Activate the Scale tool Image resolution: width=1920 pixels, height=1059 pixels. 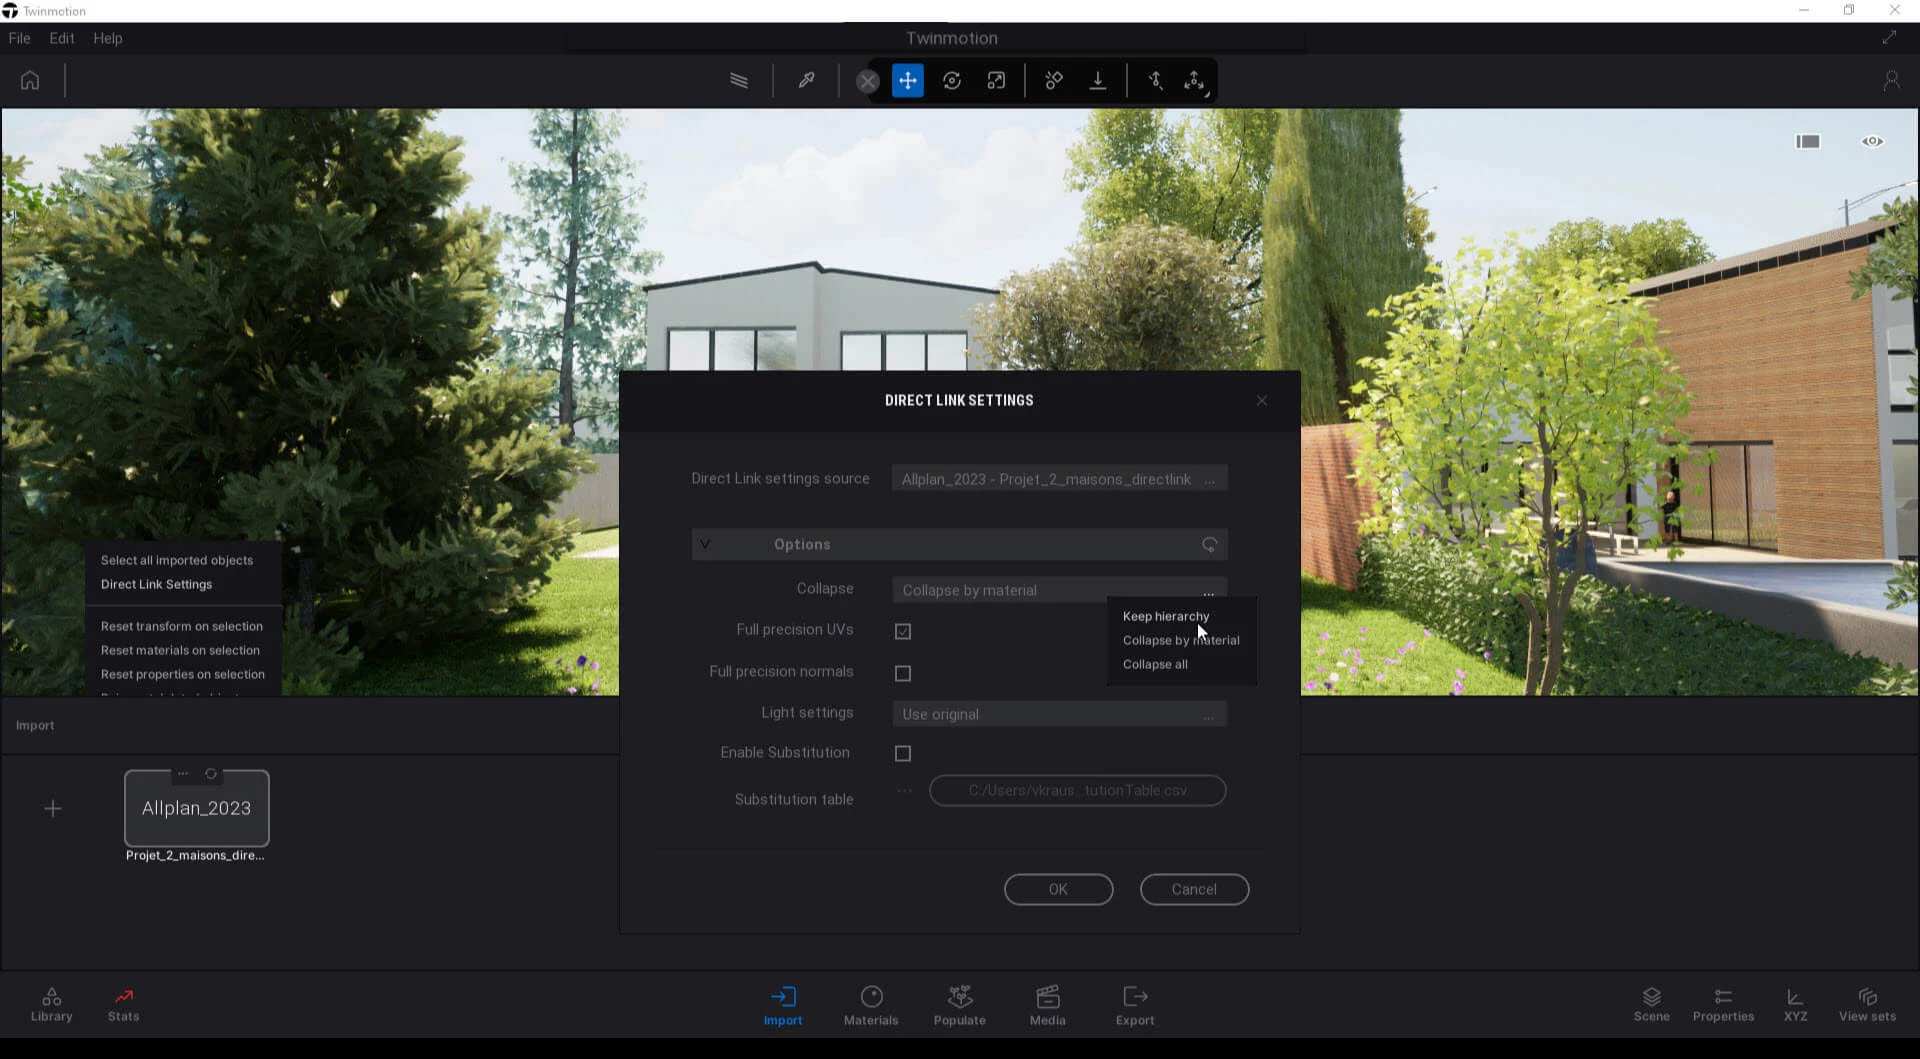996,81
